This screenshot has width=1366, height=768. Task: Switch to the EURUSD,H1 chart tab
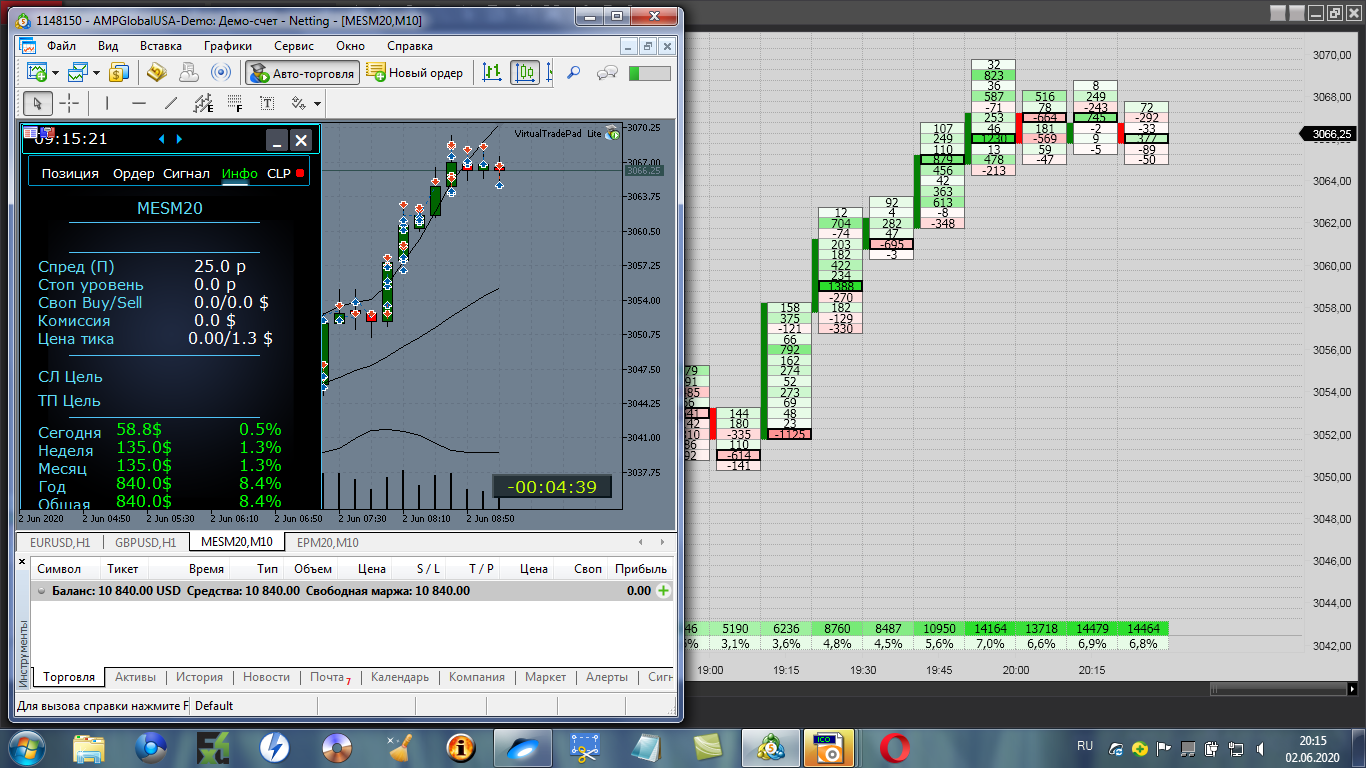pos(60,542)
